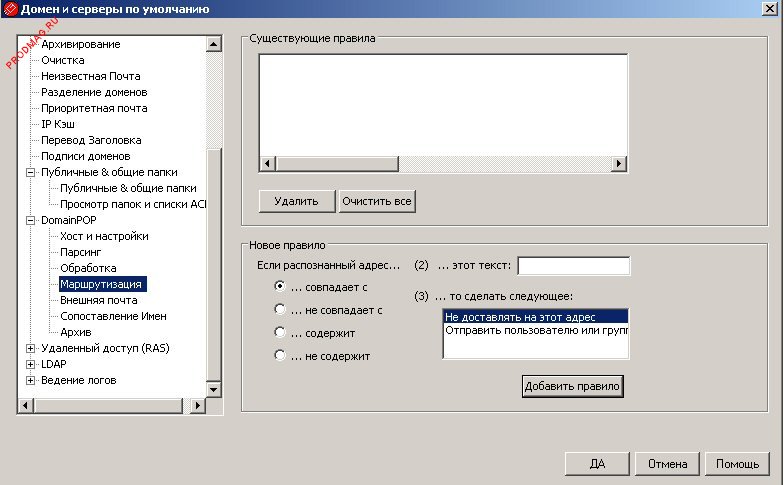This screenshot has width=784, height=485.
Task: Click the tree panel's scroll down arrow
Action: point(213,388)
